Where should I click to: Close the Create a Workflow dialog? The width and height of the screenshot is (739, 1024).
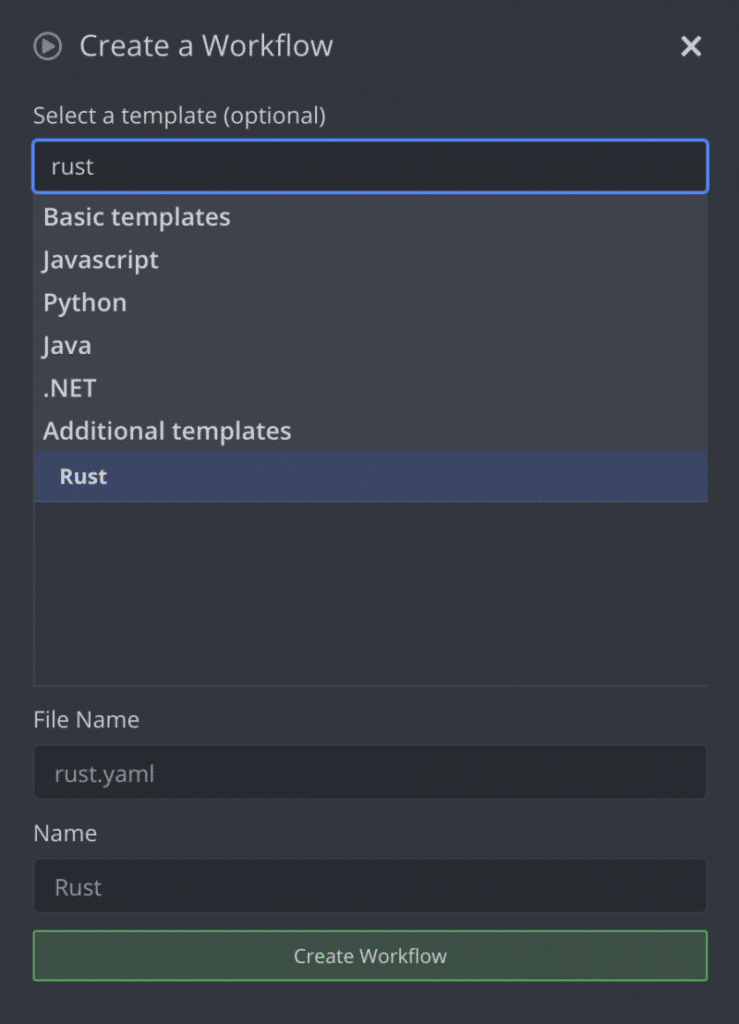pos(691,46)
